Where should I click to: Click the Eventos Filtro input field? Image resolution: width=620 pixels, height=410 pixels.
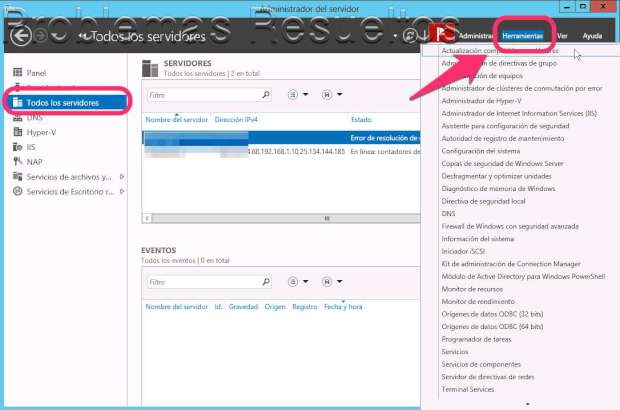tap(209, 282)
